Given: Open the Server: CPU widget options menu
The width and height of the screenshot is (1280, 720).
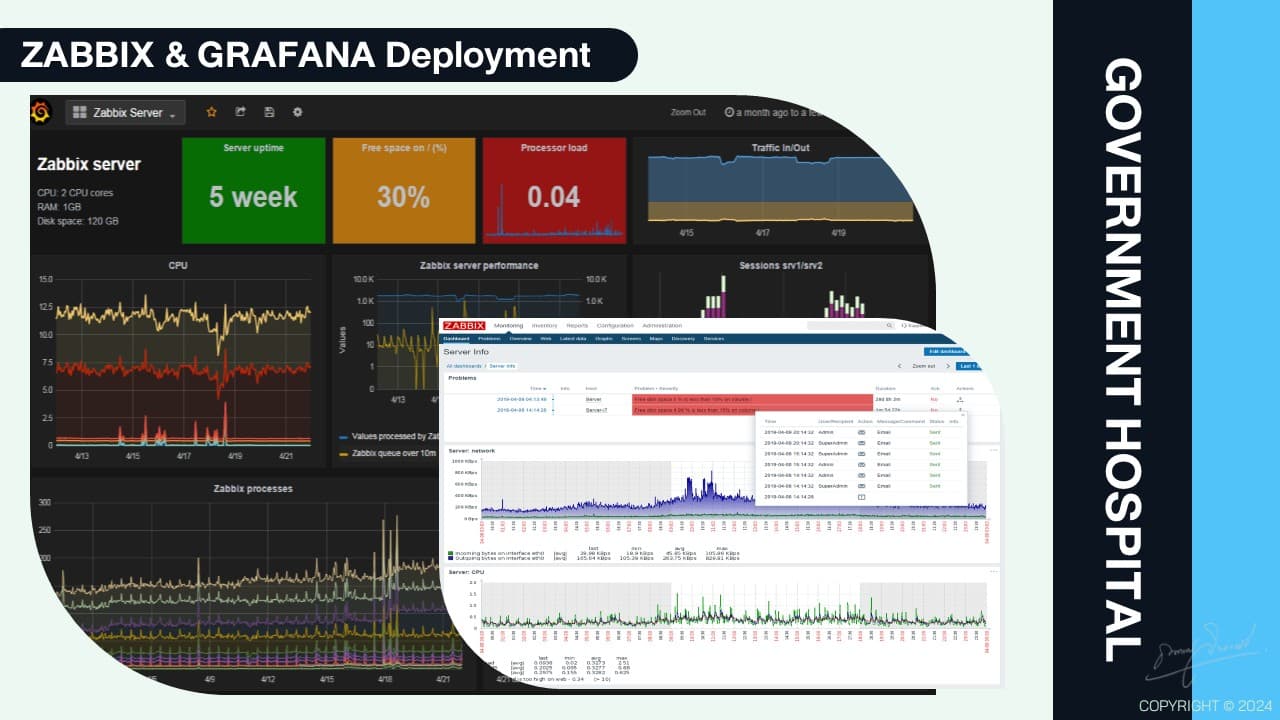Looking at the screenshot, I should [994, 571].
